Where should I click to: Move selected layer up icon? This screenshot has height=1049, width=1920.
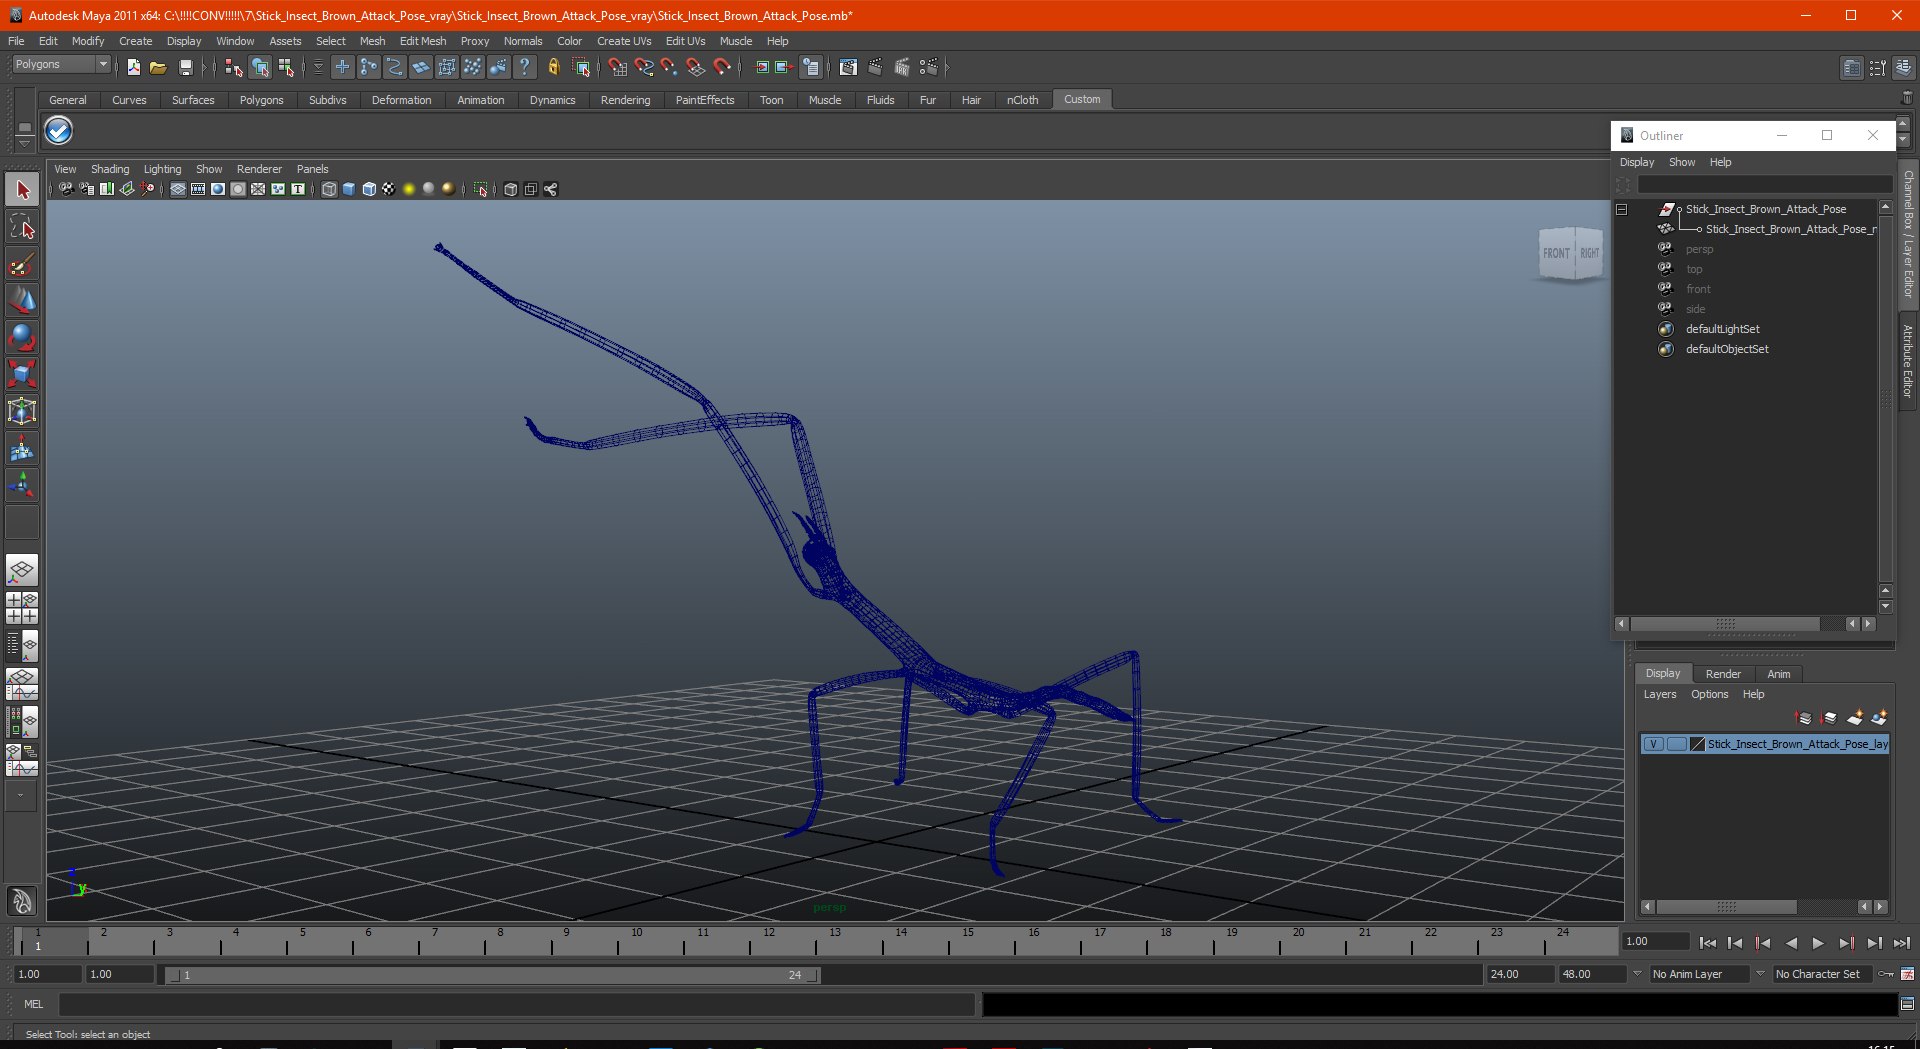tap(1804, 718)
